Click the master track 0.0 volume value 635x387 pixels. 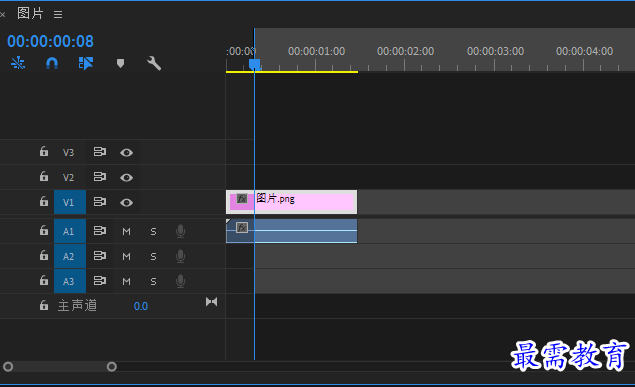click(x=141, y=306)
